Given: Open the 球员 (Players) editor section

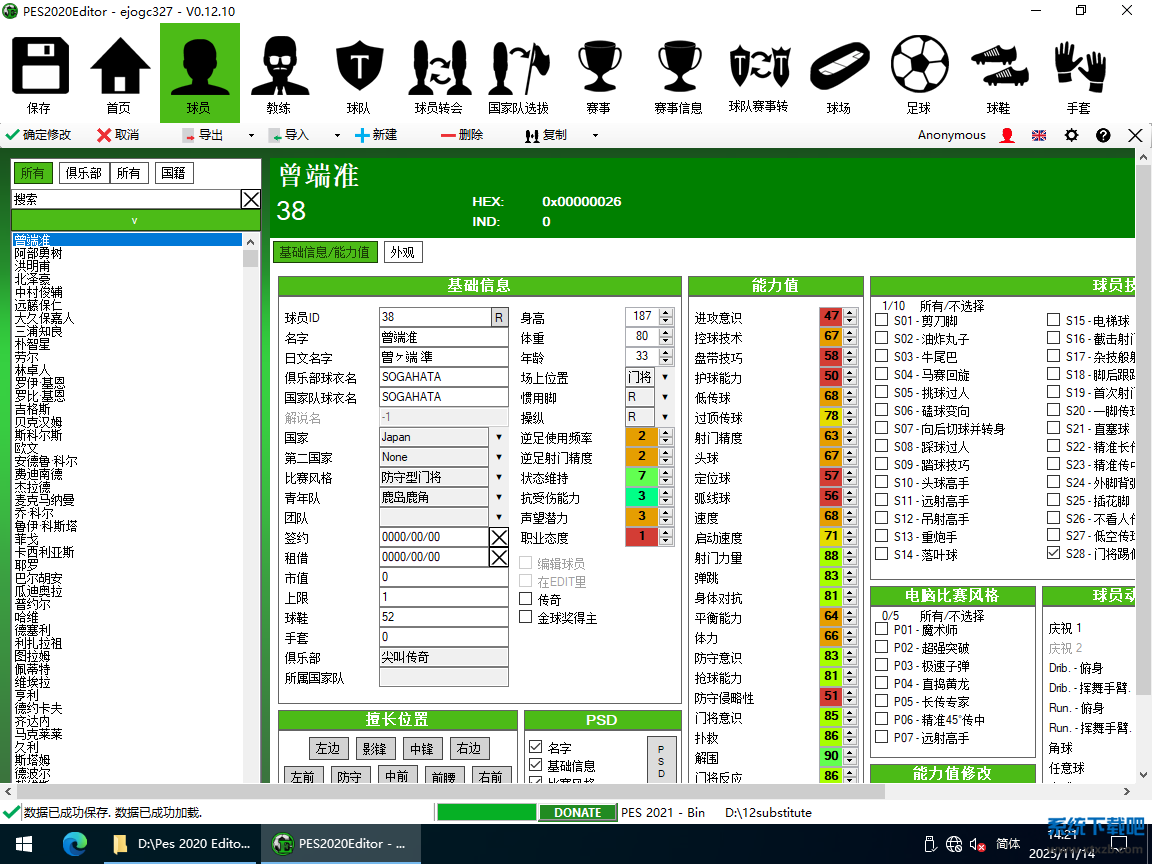Looking at the screenshot, I should pos(199,72).
